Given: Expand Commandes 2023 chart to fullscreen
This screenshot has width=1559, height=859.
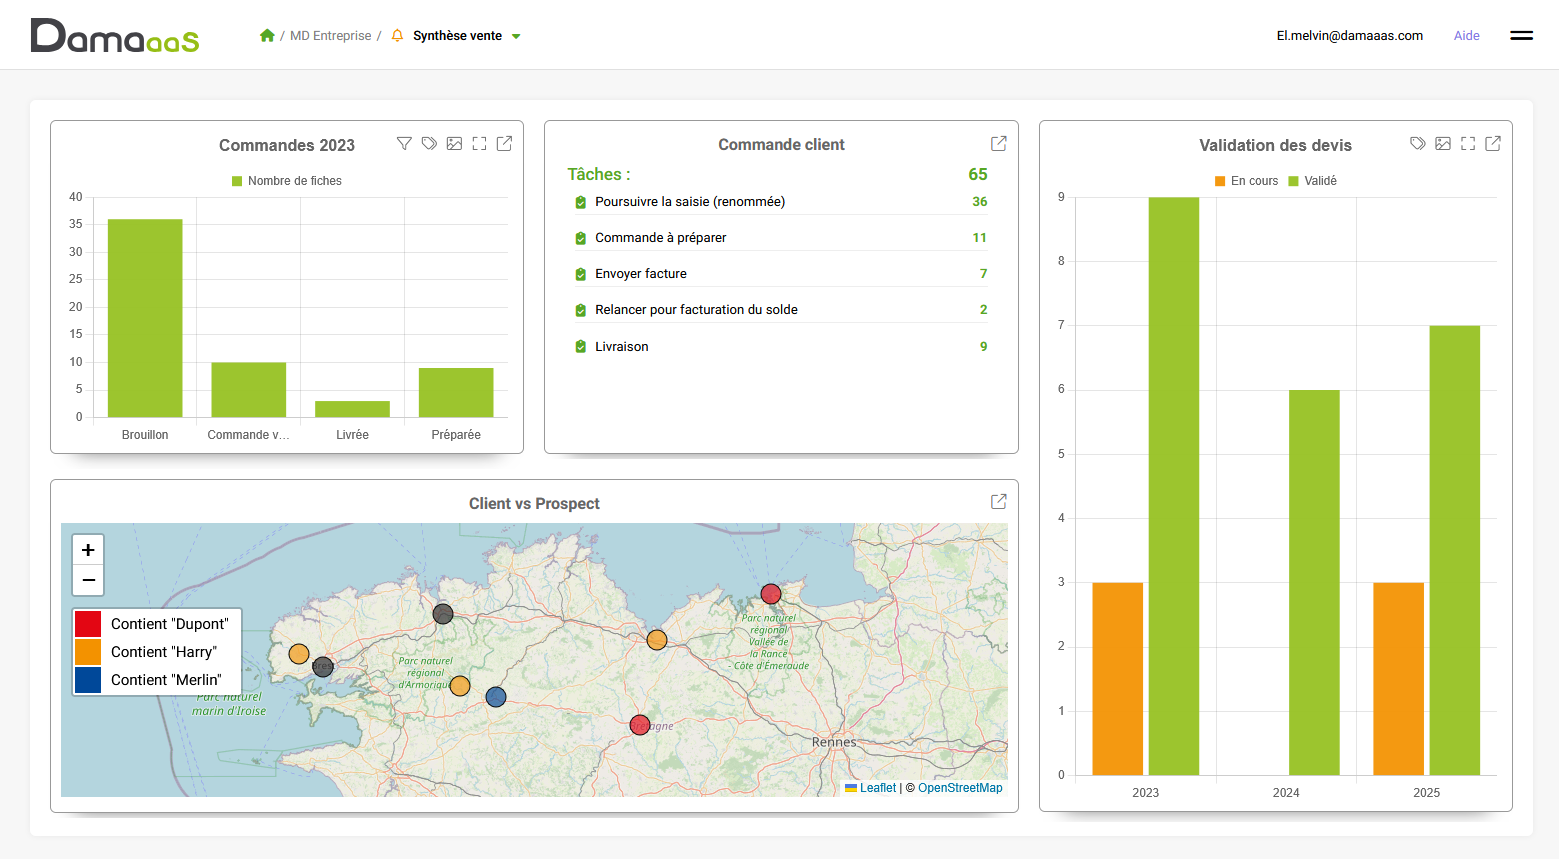Looking at the screenshot, I should (480, 144).
